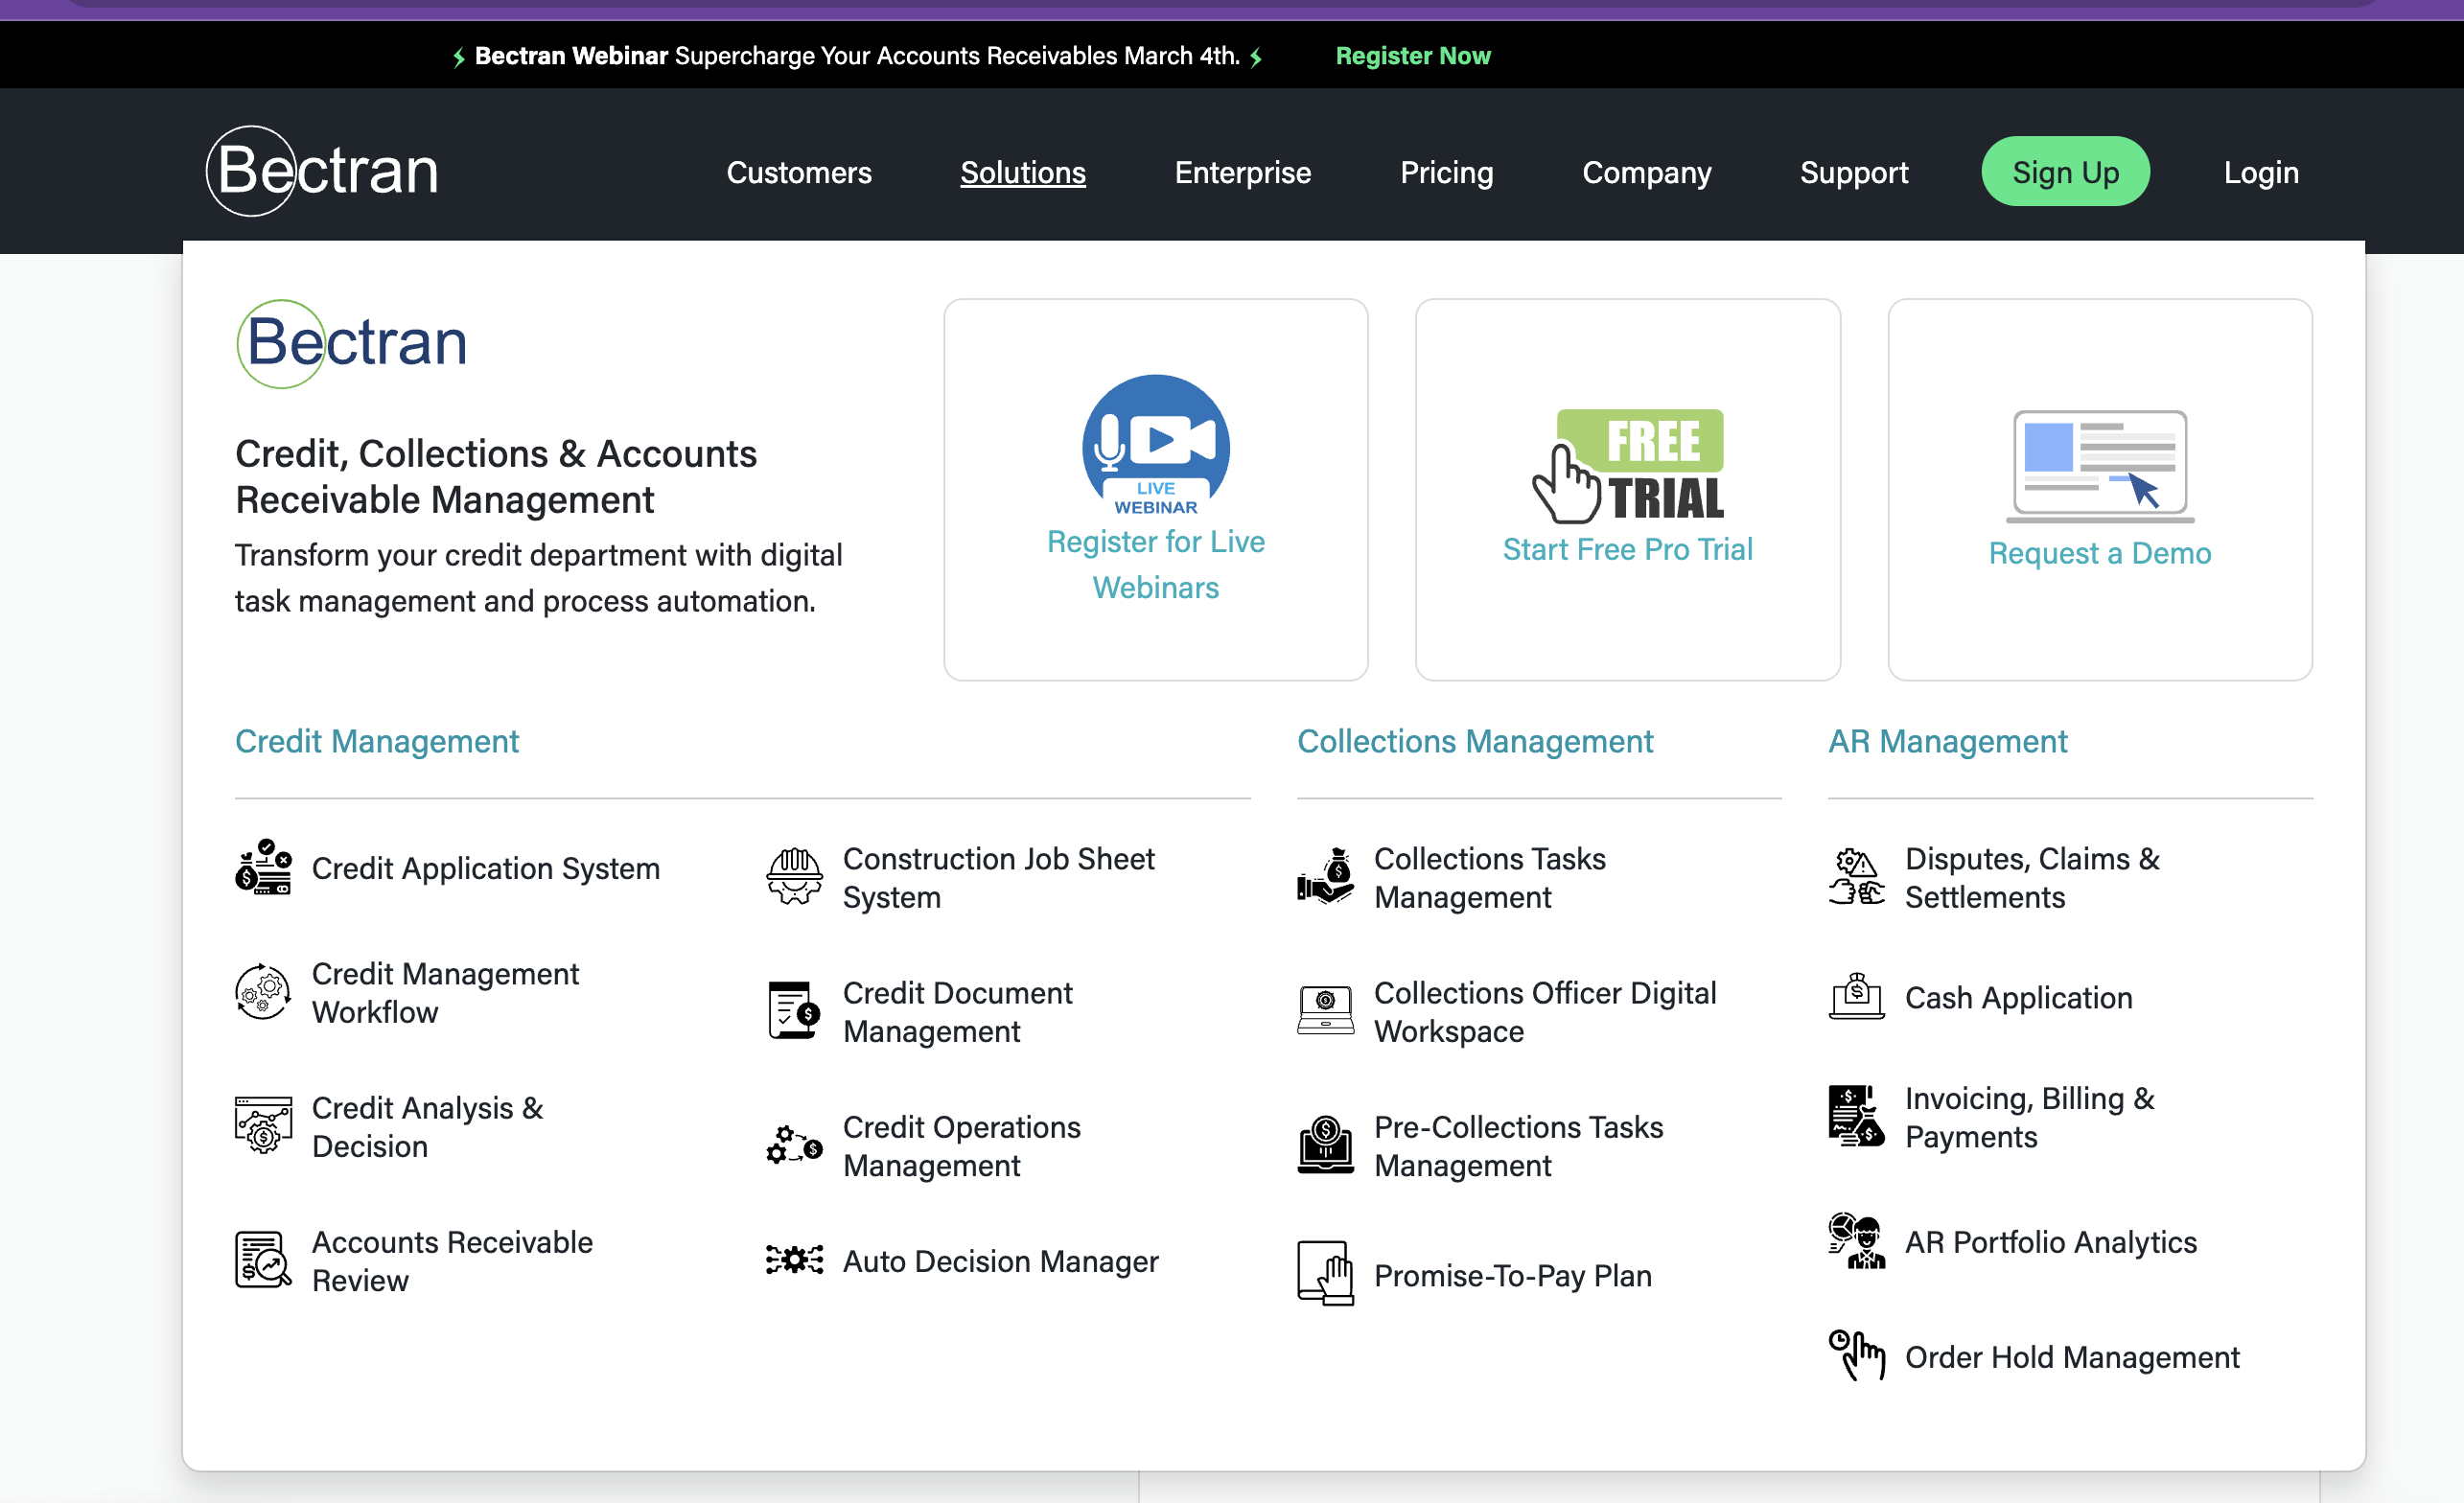
Task: Open the Customers menu
Action: pos(798,172)
